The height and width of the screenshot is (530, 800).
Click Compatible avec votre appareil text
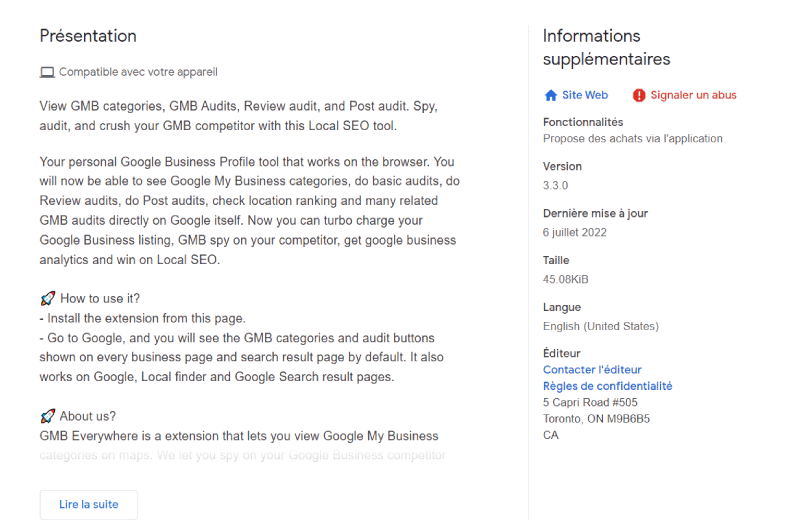click(138, 72)
